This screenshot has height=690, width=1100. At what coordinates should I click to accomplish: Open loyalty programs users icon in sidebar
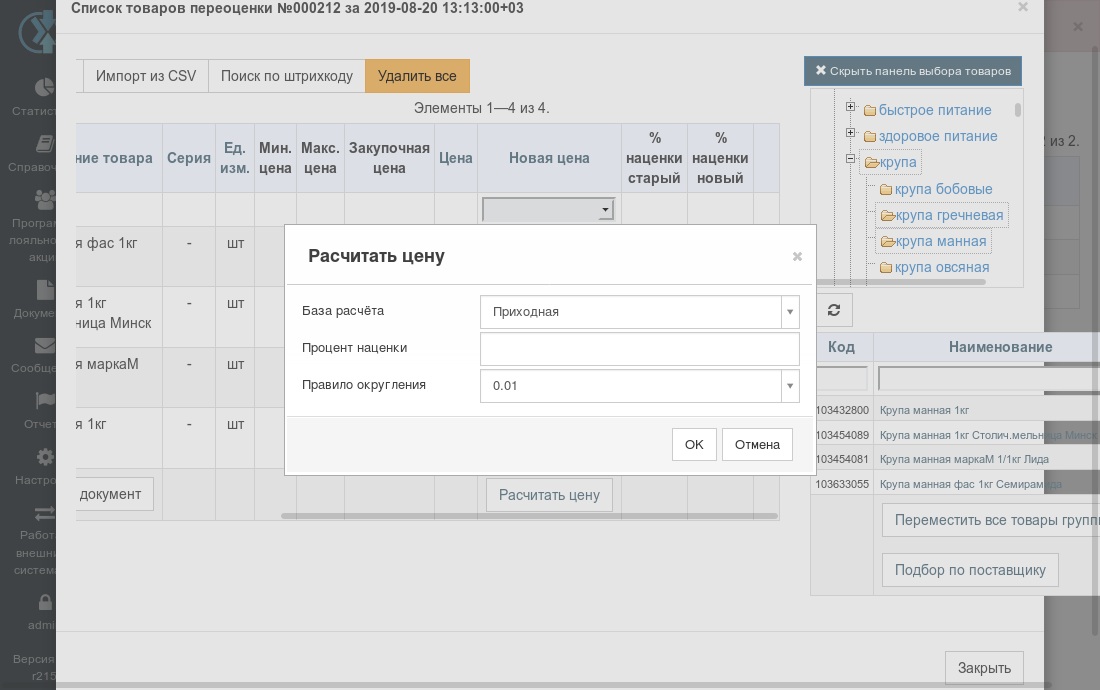point(45,200)
